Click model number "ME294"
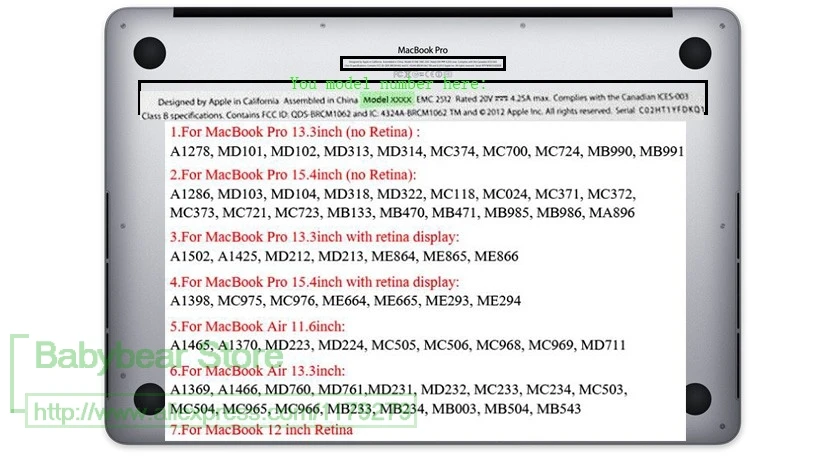 (x=499, y=301)
